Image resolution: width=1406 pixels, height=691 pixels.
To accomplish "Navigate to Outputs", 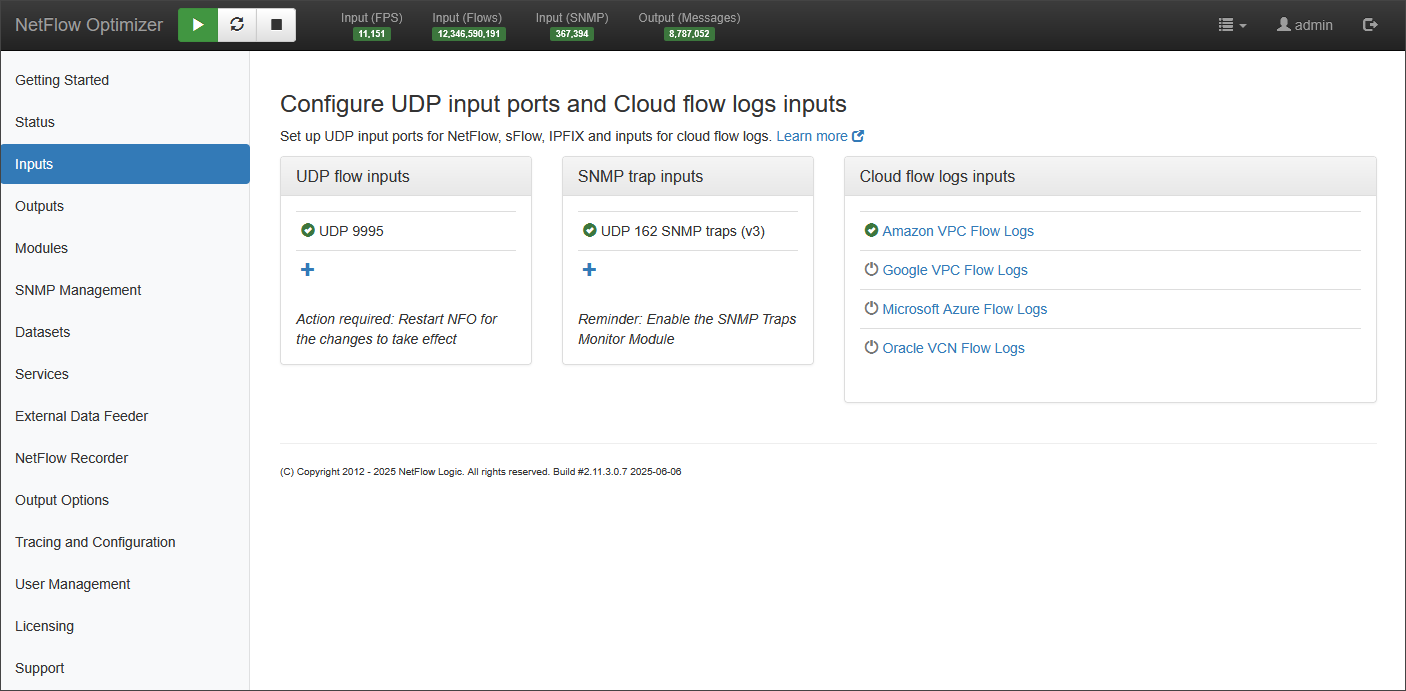I will tap(125, 206).
